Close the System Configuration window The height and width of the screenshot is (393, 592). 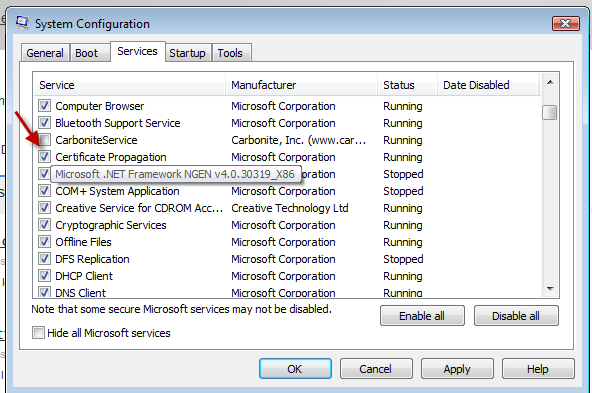point(566,24)
